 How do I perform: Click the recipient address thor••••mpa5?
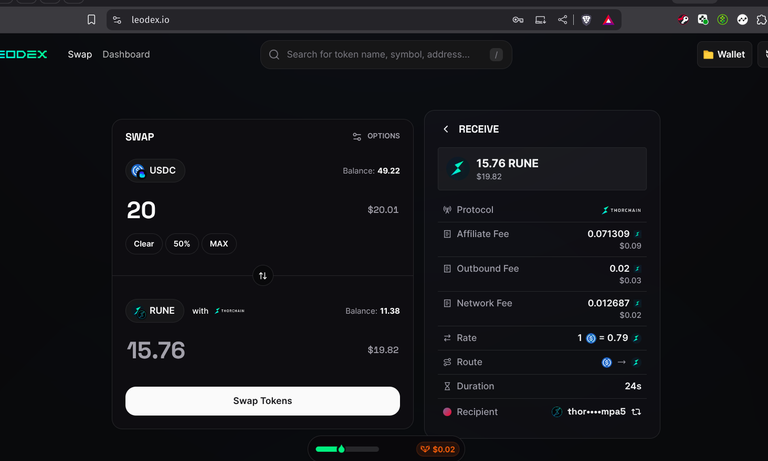(x=596, y=412)
